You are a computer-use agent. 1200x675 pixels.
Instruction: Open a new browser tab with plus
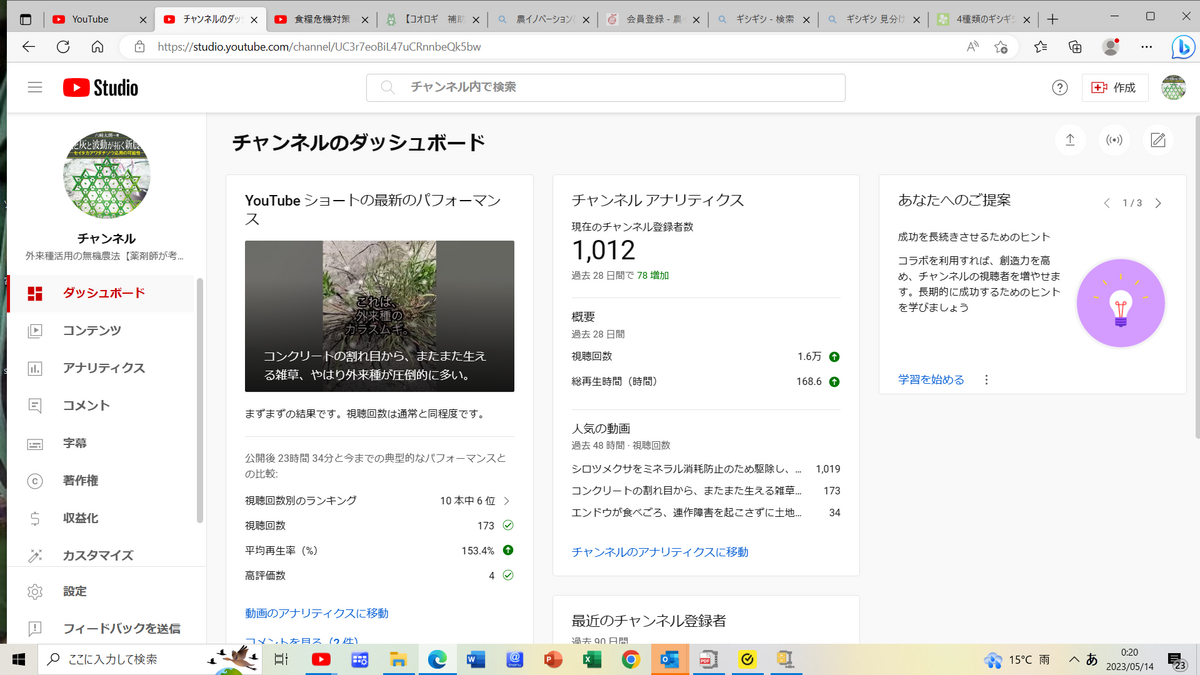[x=1052, y=19]
